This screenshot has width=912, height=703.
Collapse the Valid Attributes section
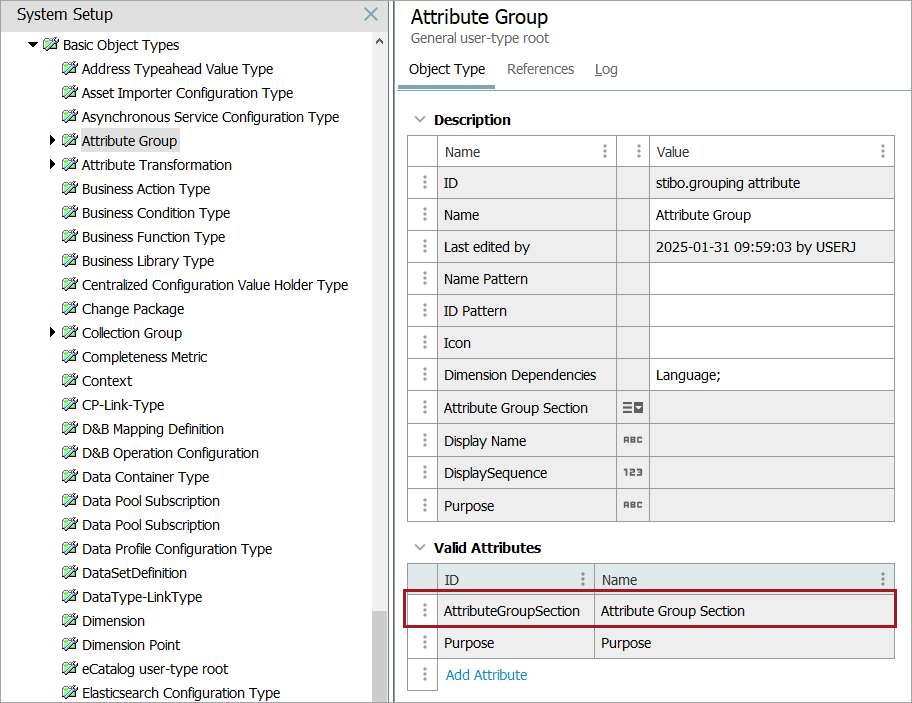[x=419, y=547]
